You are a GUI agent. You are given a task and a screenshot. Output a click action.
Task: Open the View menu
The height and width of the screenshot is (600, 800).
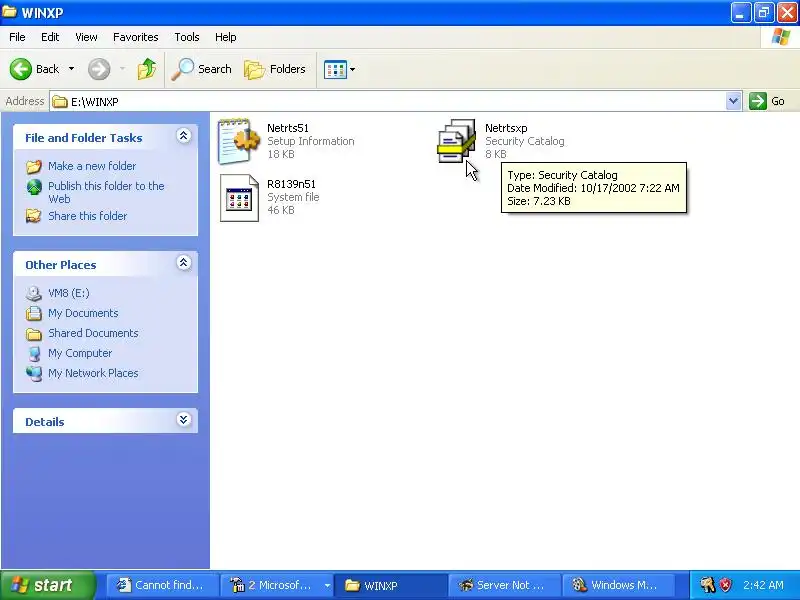coord(86,37)
